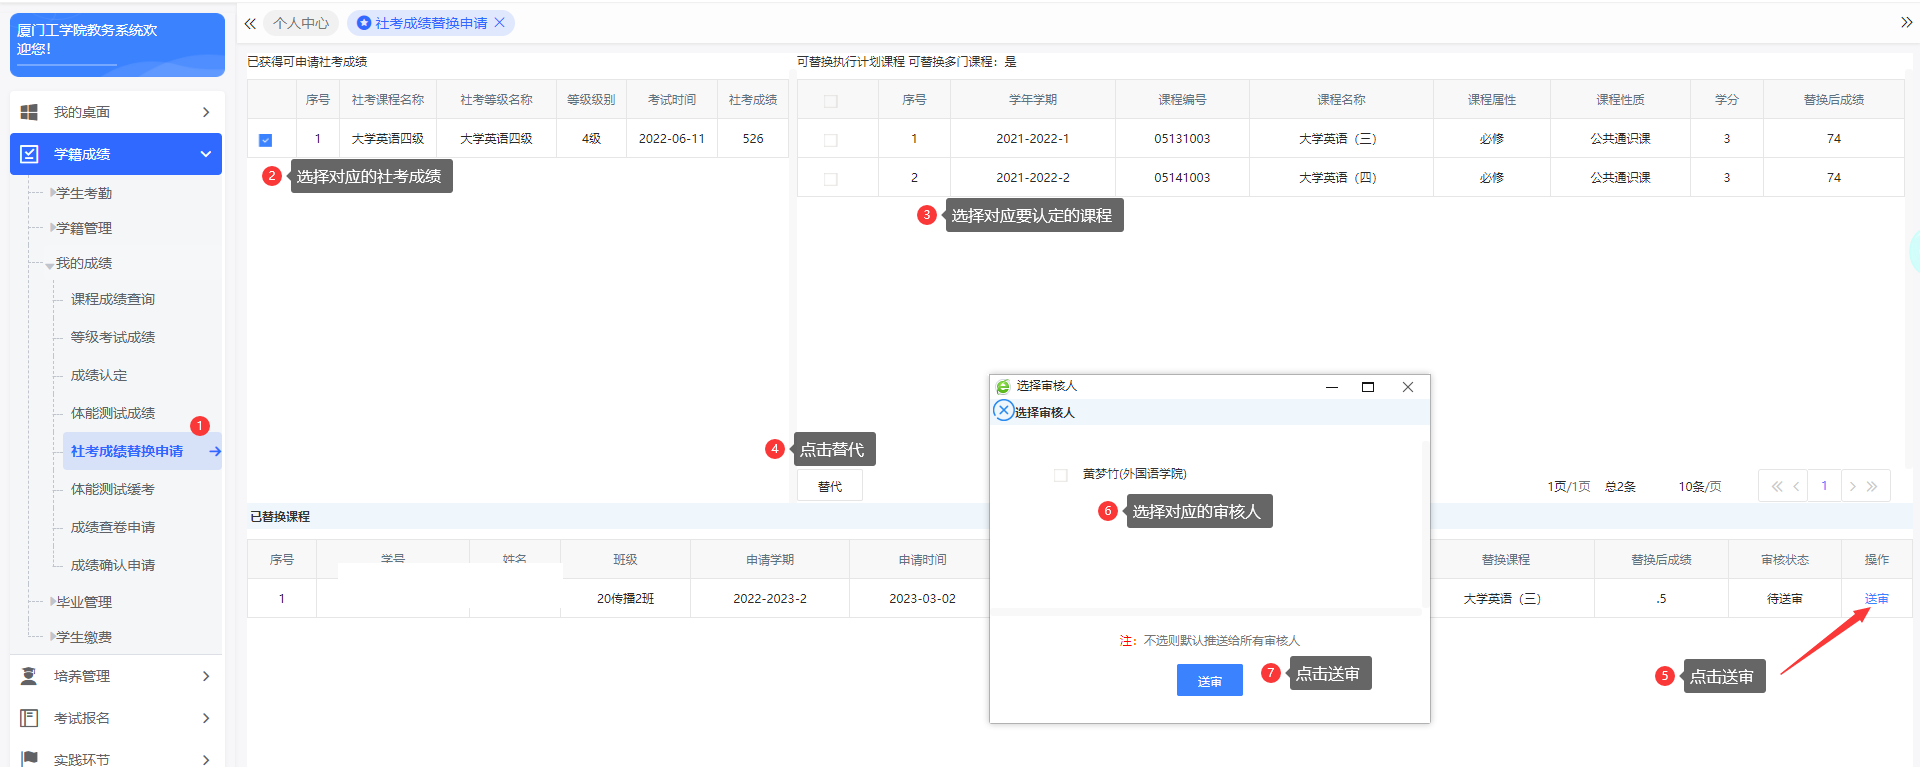Click the 考试报名 book icon in sidebar
The image size is (1920, 767).
[30, 718]
